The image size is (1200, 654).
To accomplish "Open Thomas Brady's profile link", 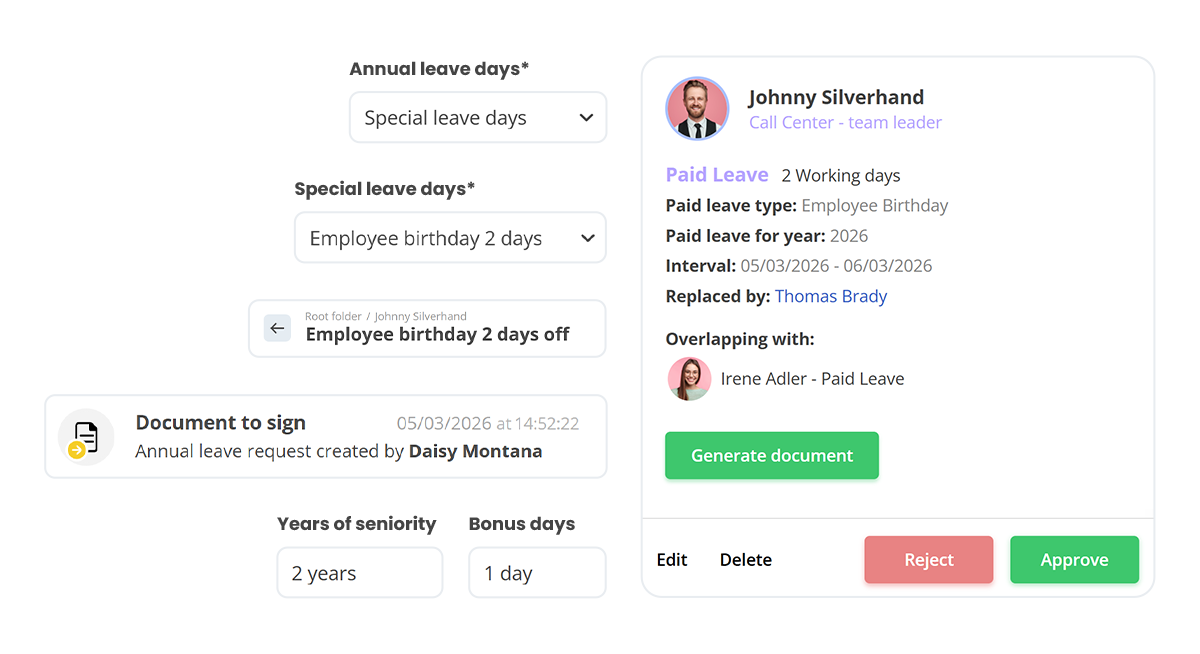I will click(831, 296).
